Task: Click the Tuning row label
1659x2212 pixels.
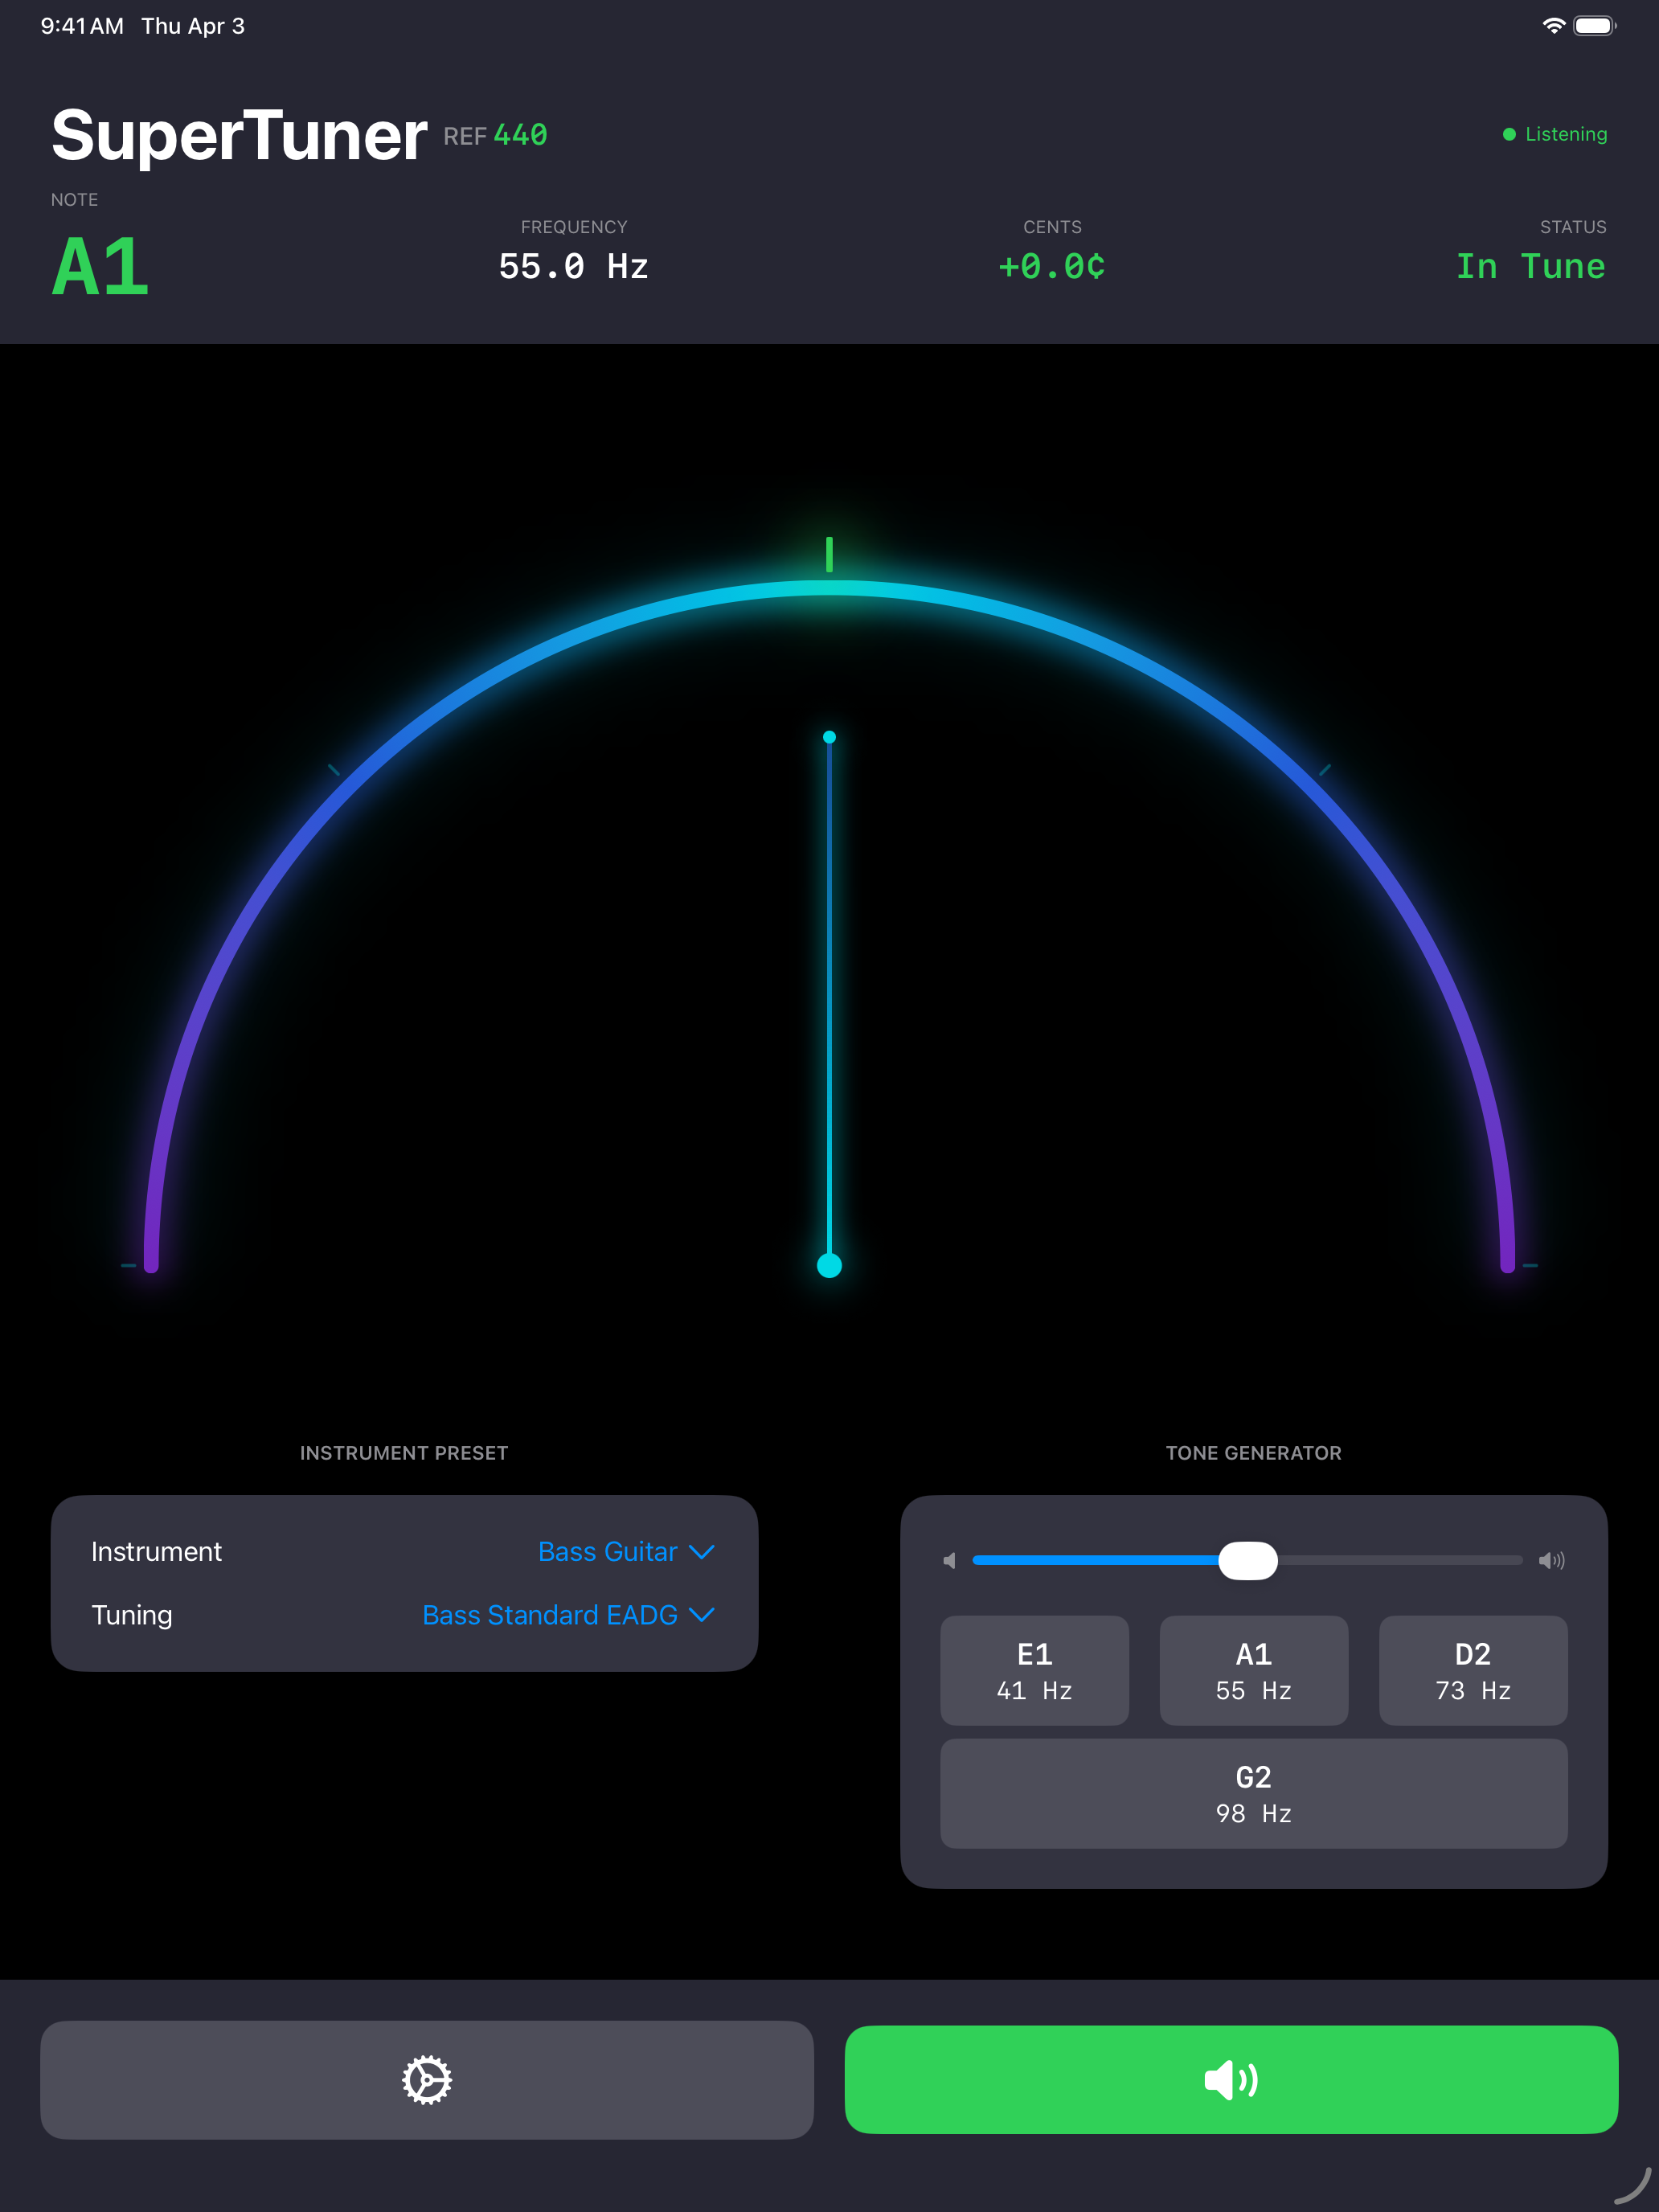Action: click(132, 1615)
